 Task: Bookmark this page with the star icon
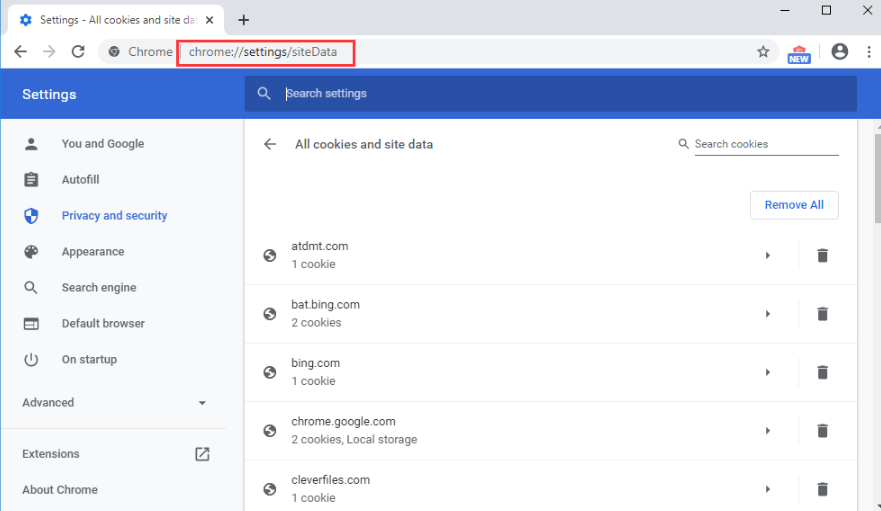tap(762, 52)
